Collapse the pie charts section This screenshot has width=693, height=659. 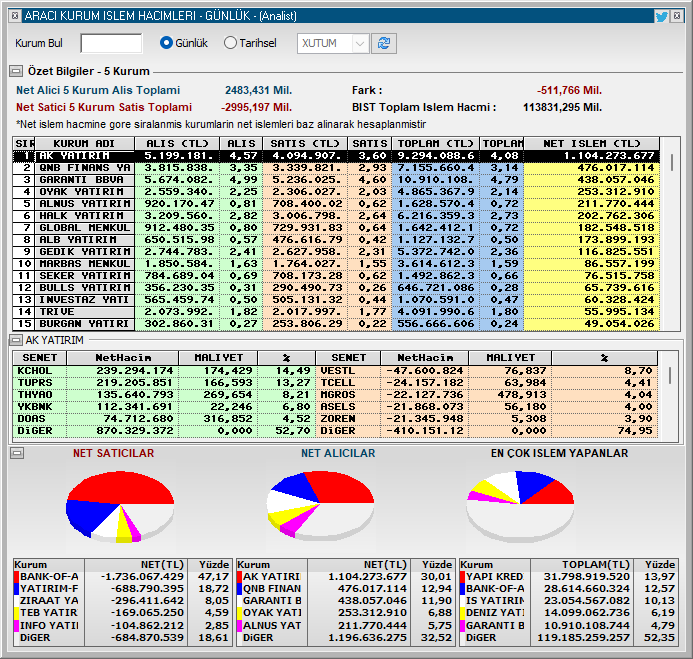pos(17,453)
